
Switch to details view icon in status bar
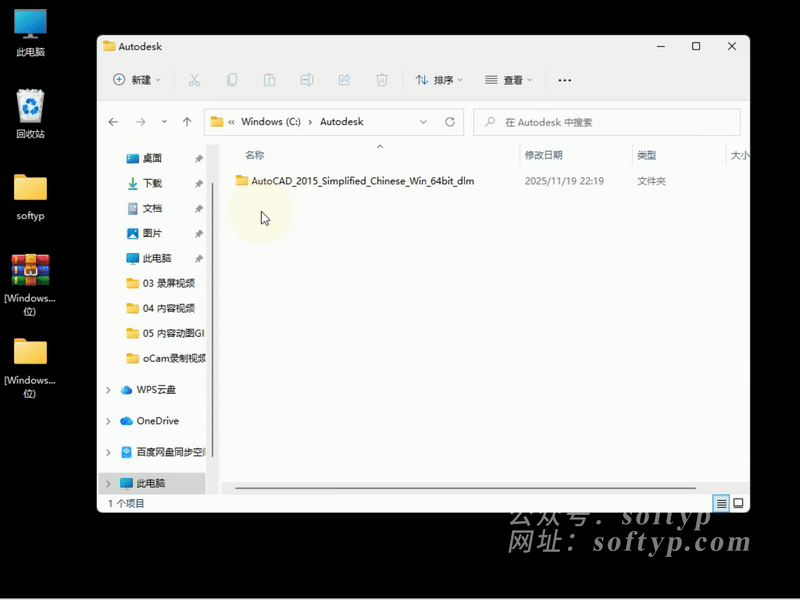click(721, 504)
